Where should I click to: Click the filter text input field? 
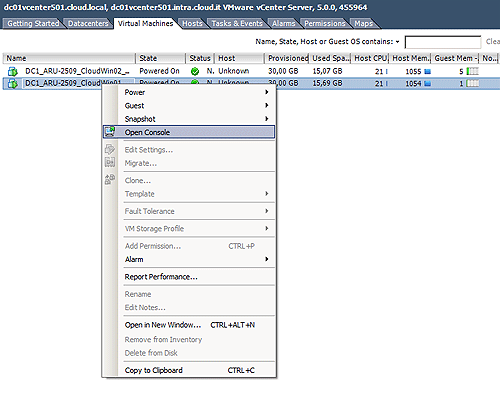443,42
